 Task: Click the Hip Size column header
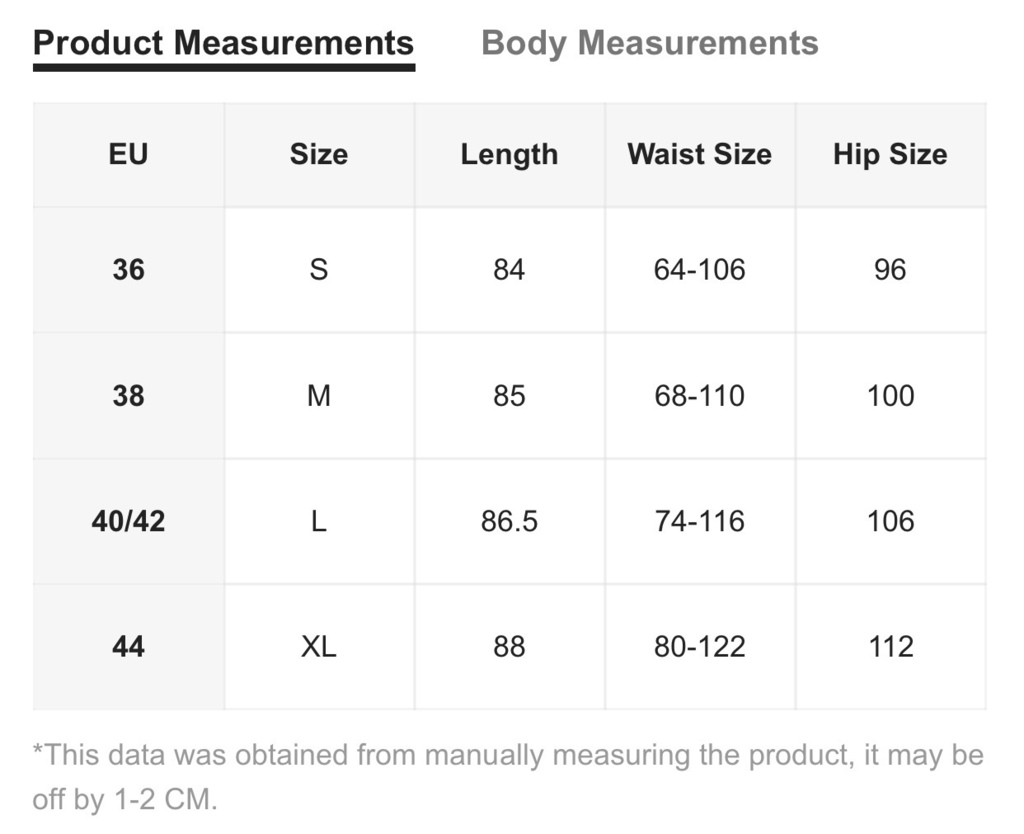[x=890, y=155]
